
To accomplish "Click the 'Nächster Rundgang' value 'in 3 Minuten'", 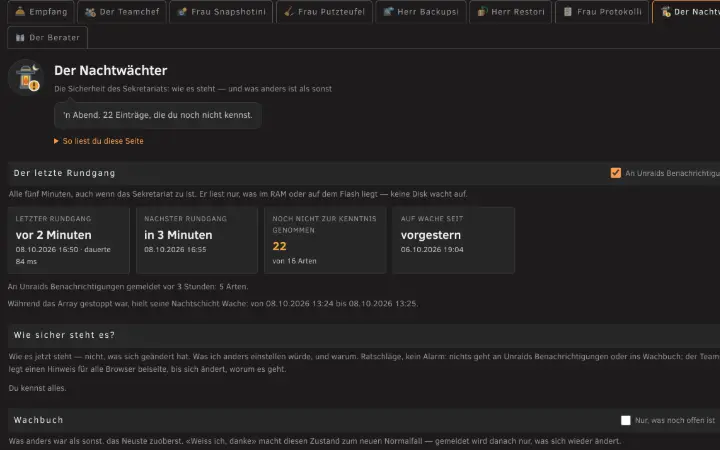I will click(x=178, y=235).
